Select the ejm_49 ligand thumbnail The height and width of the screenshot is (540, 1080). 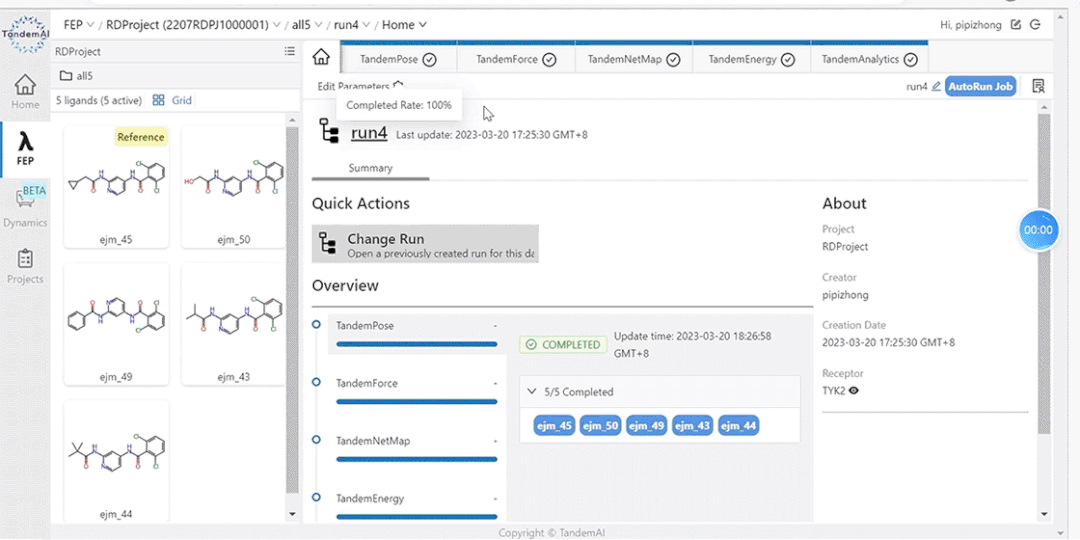[116, 324]
